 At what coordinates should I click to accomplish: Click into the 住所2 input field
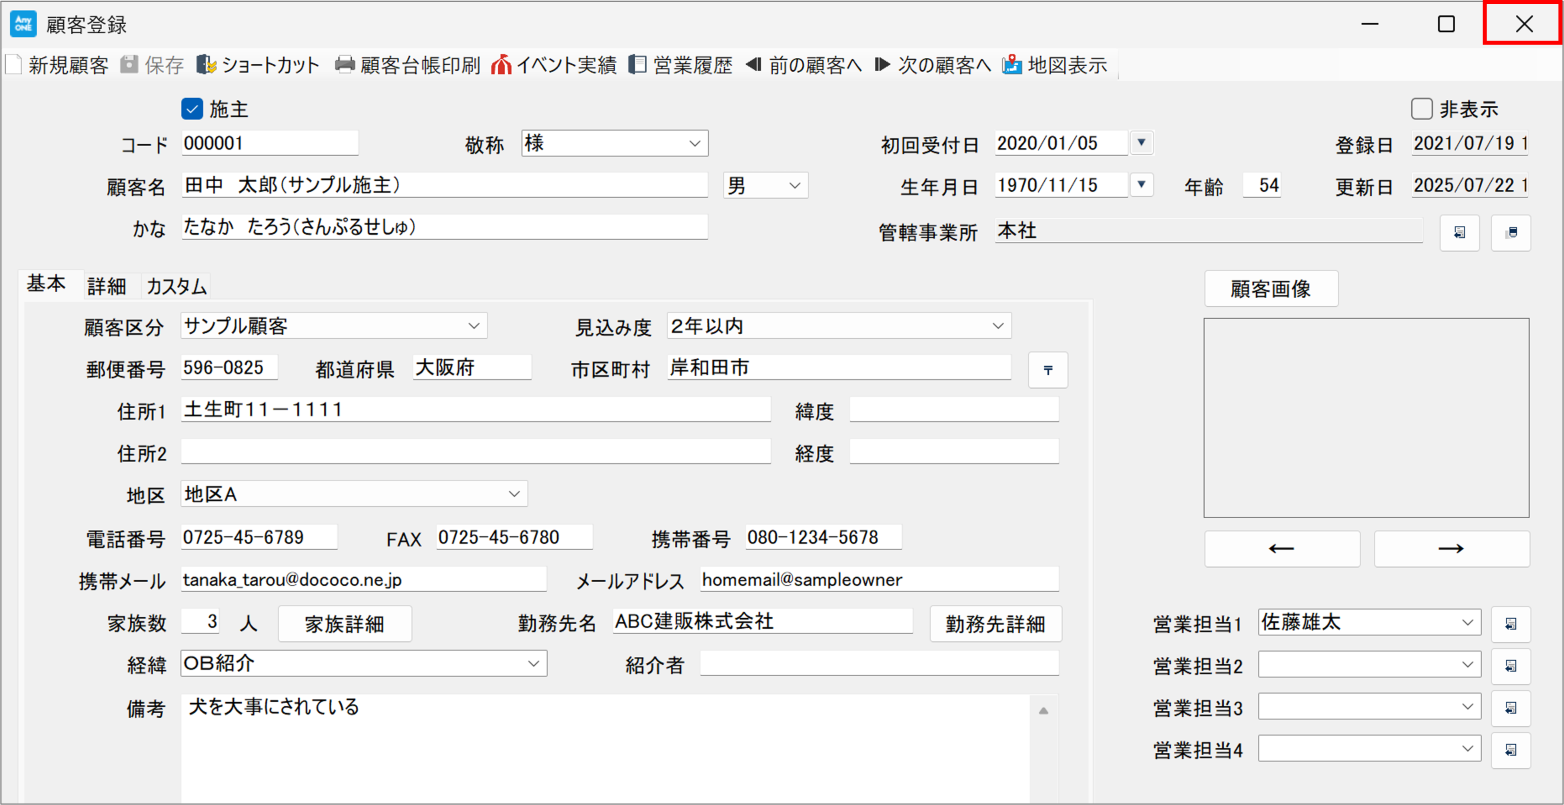point(475,452)
